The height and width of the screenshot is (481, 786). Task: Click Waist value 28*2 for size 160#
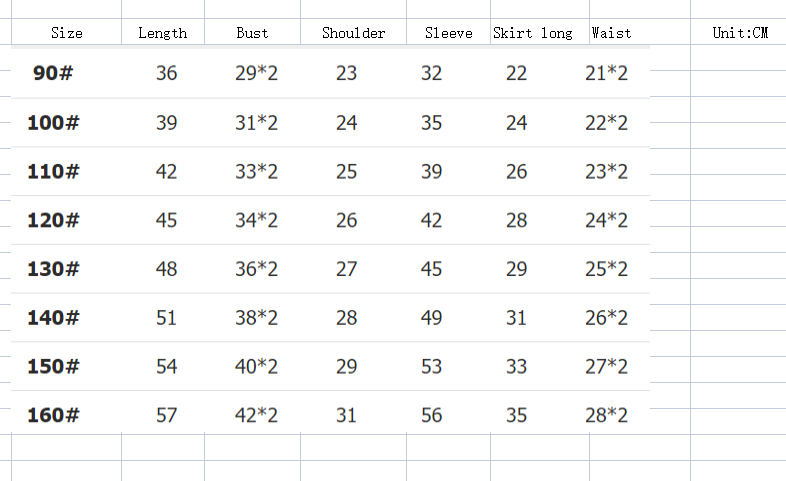(606, 415)
